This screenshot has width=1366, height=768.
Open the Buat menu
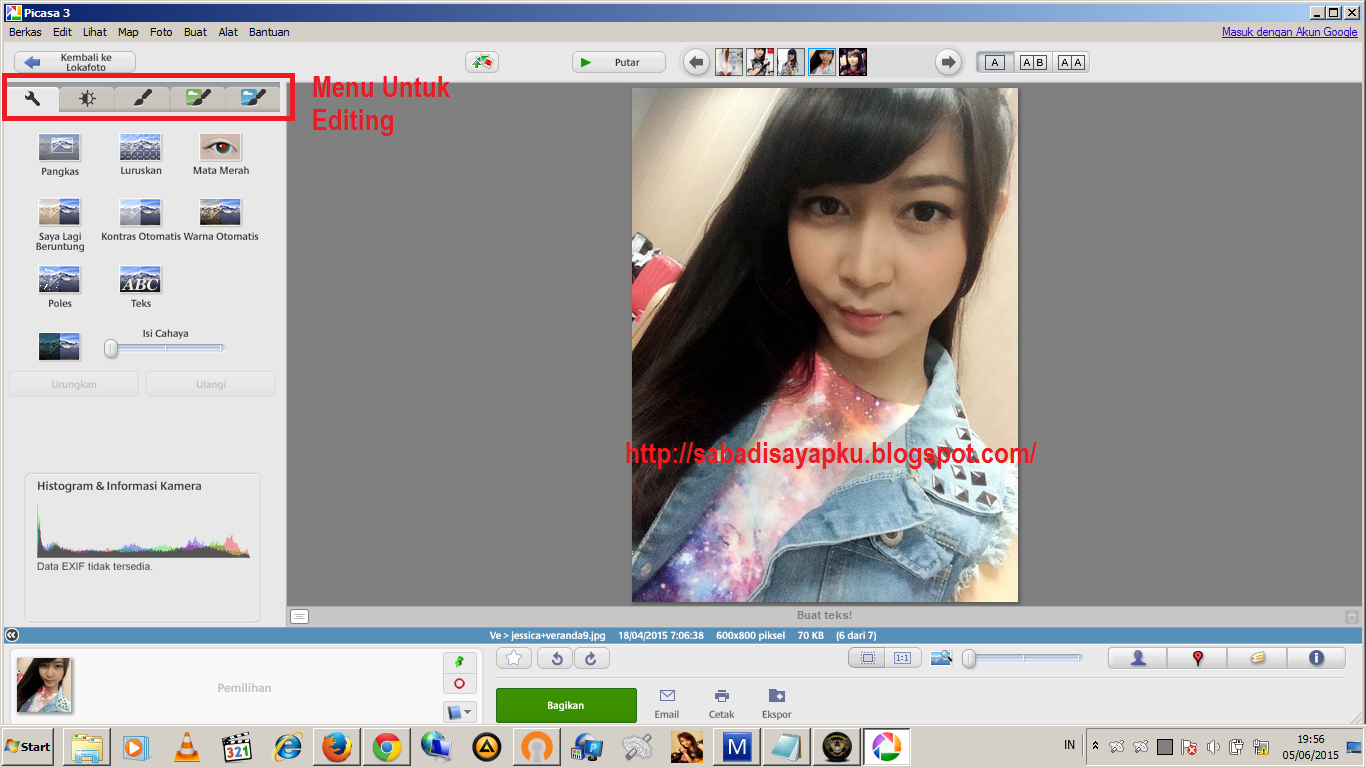coord(195,32)
